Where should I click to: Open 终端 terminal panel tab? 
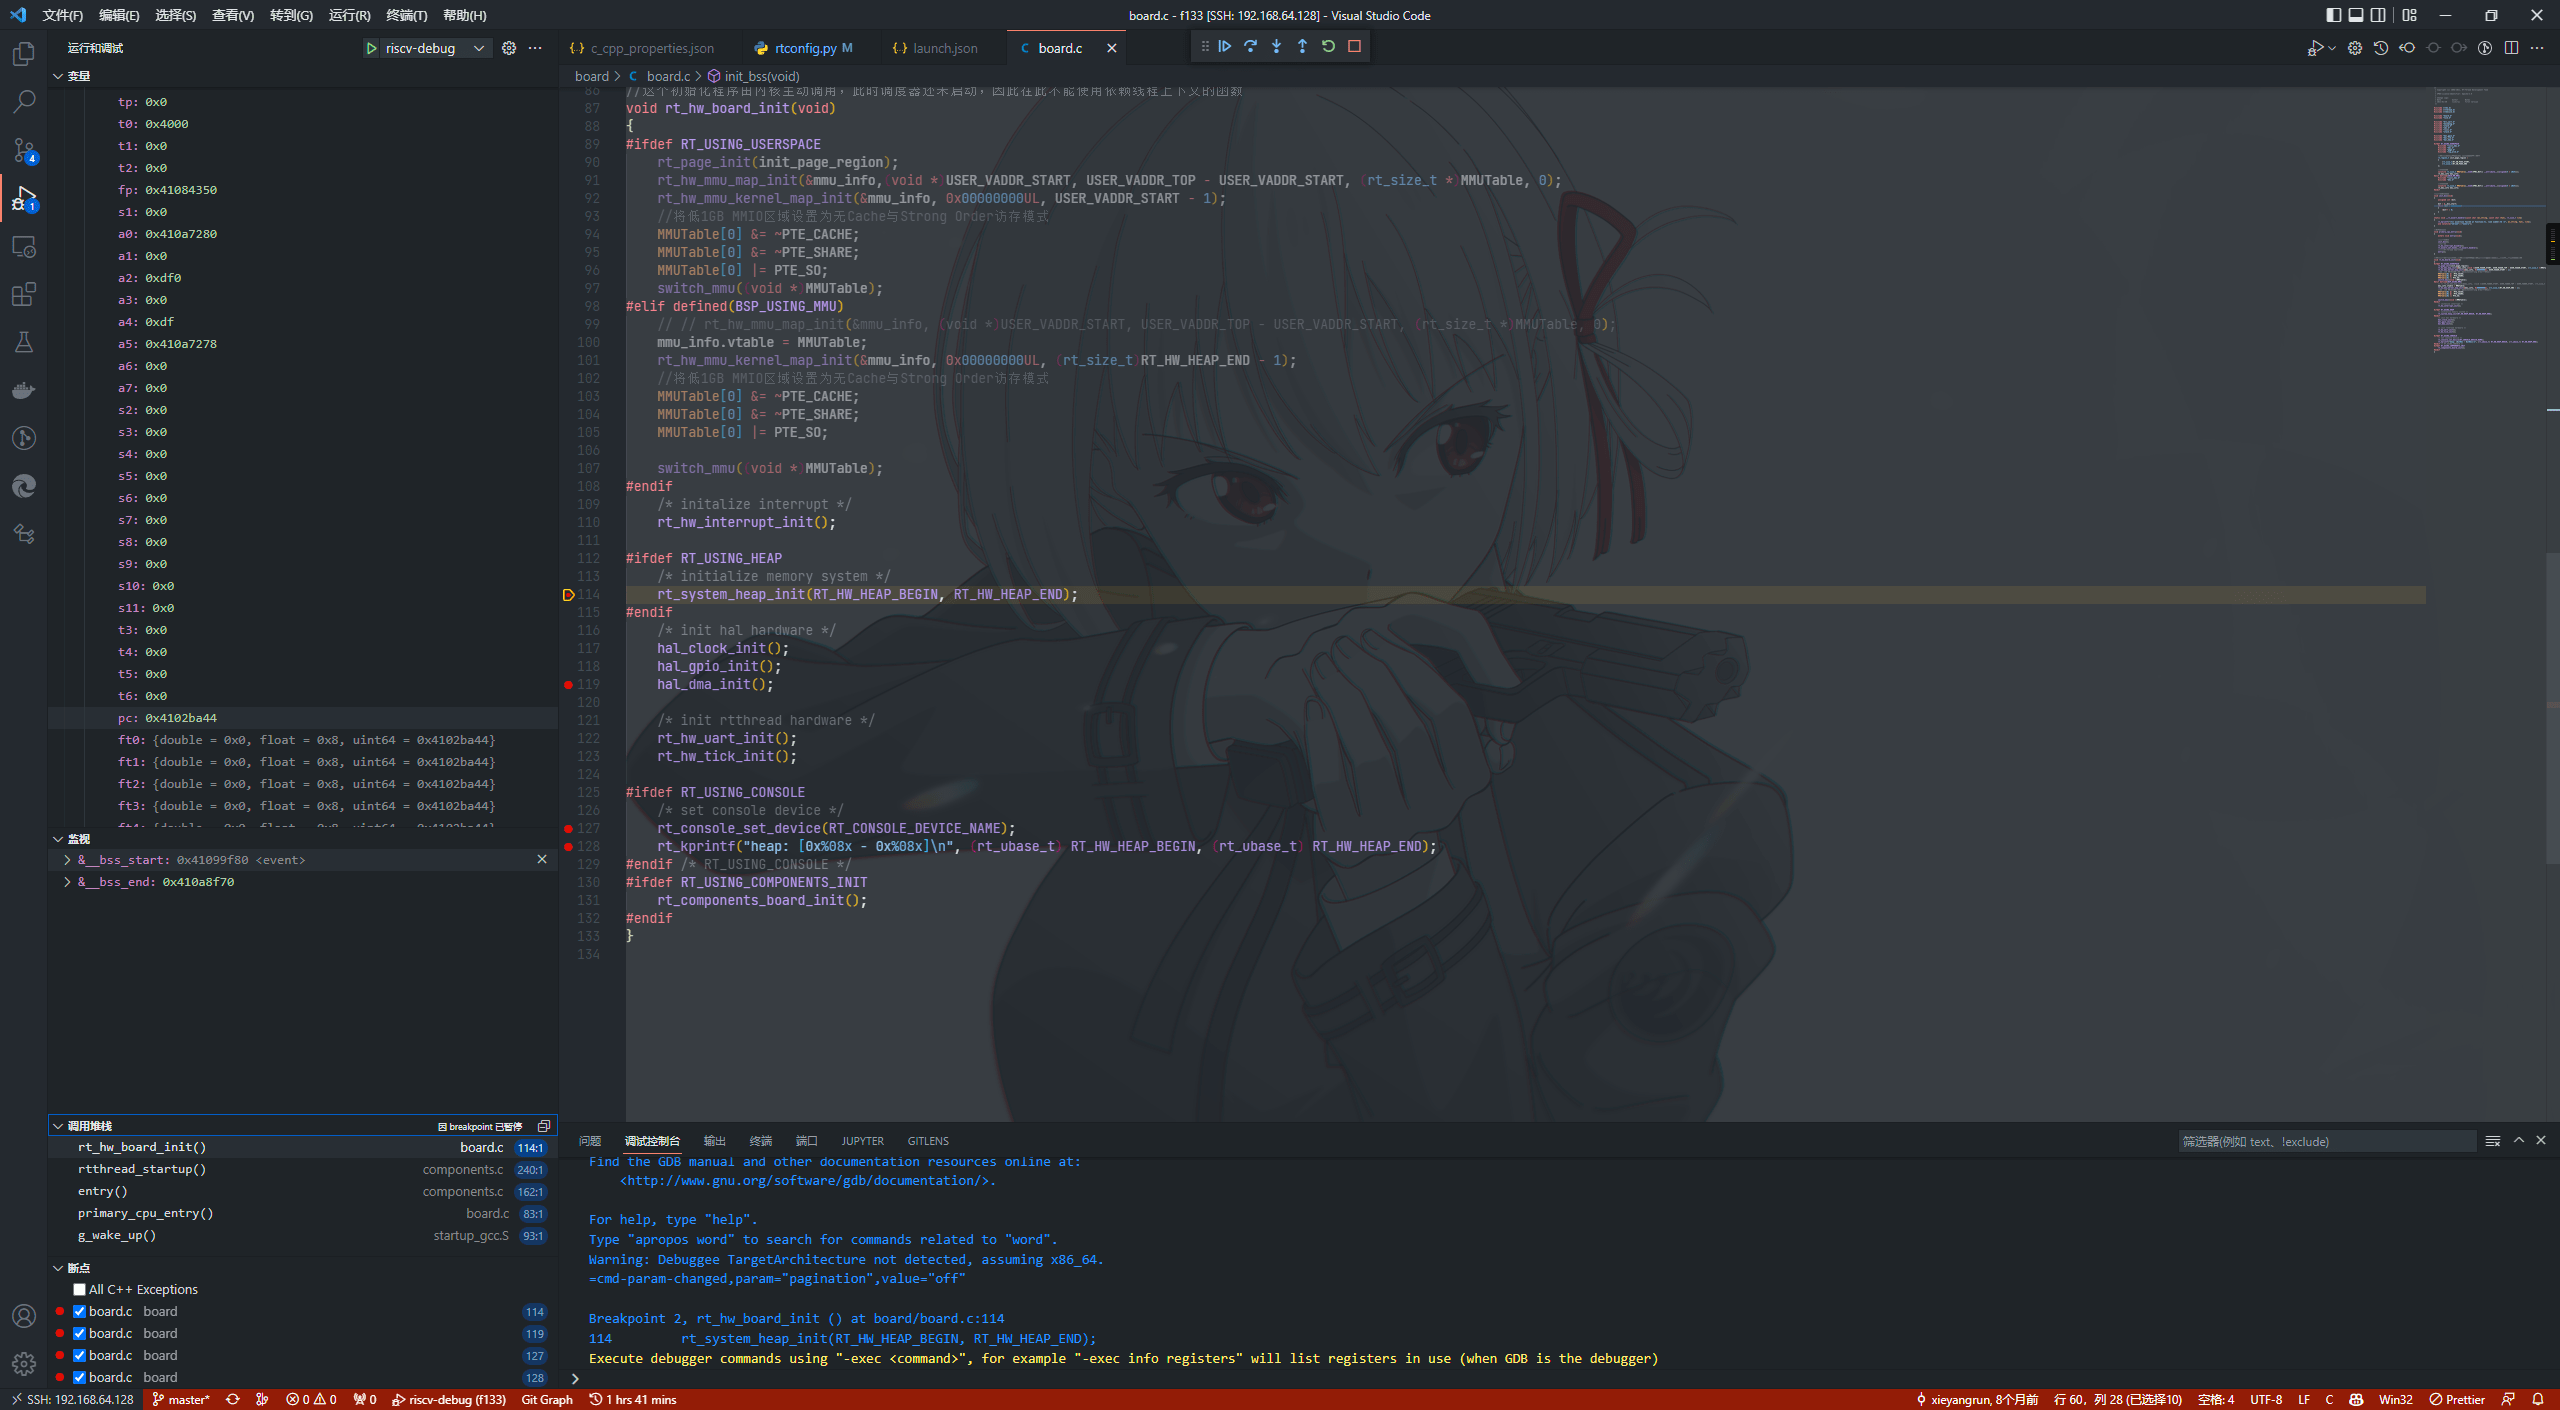pos(761,1141)
